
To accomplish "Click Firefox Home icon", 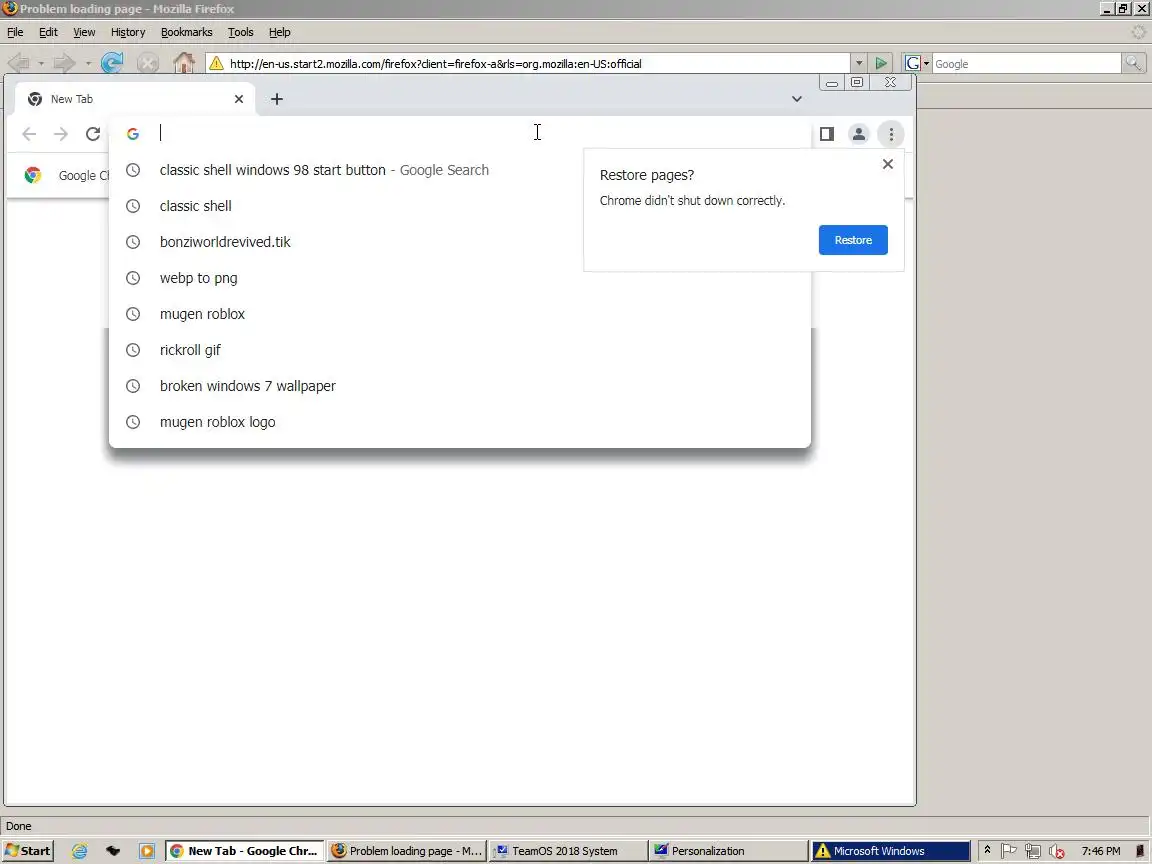I will pos(184,63).
